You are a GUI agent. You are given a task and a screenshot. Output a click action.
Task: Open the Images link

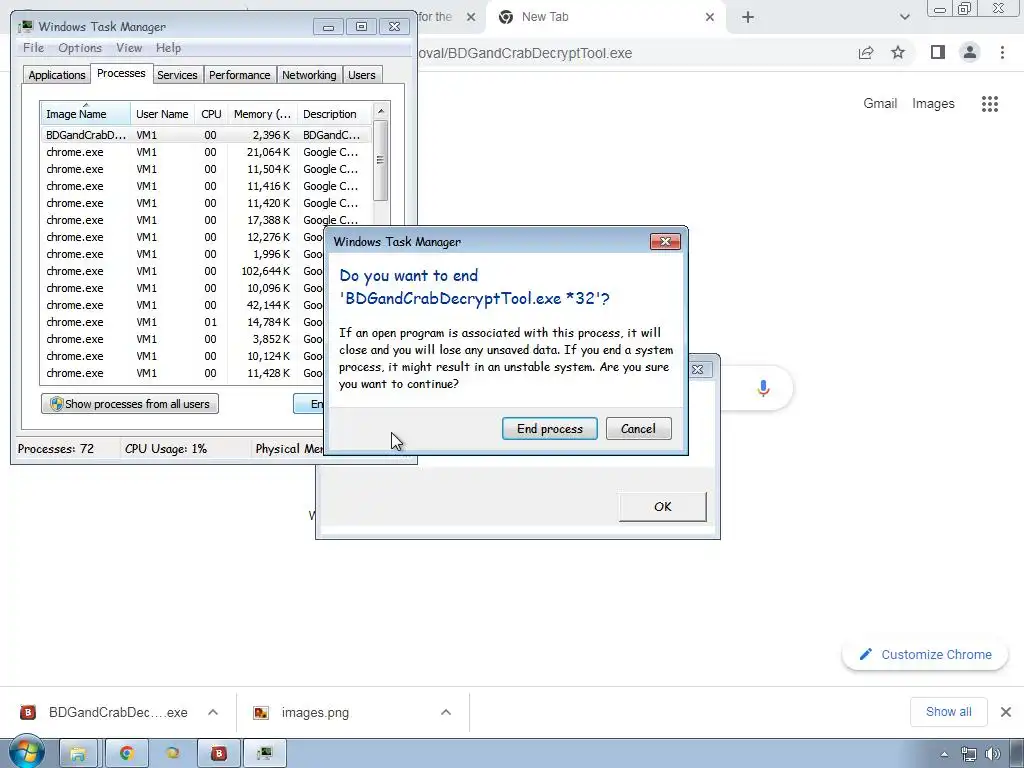tap(933, 103)
